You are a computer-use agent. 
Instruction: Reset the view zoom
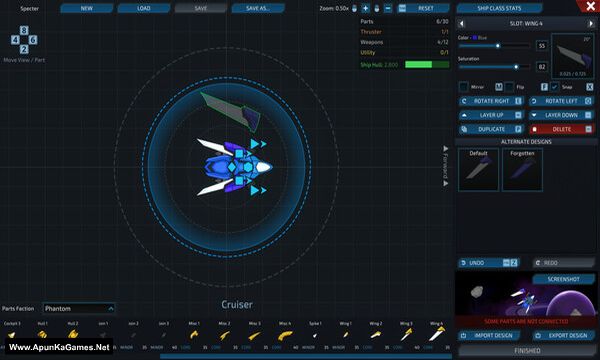click(423, 8)
